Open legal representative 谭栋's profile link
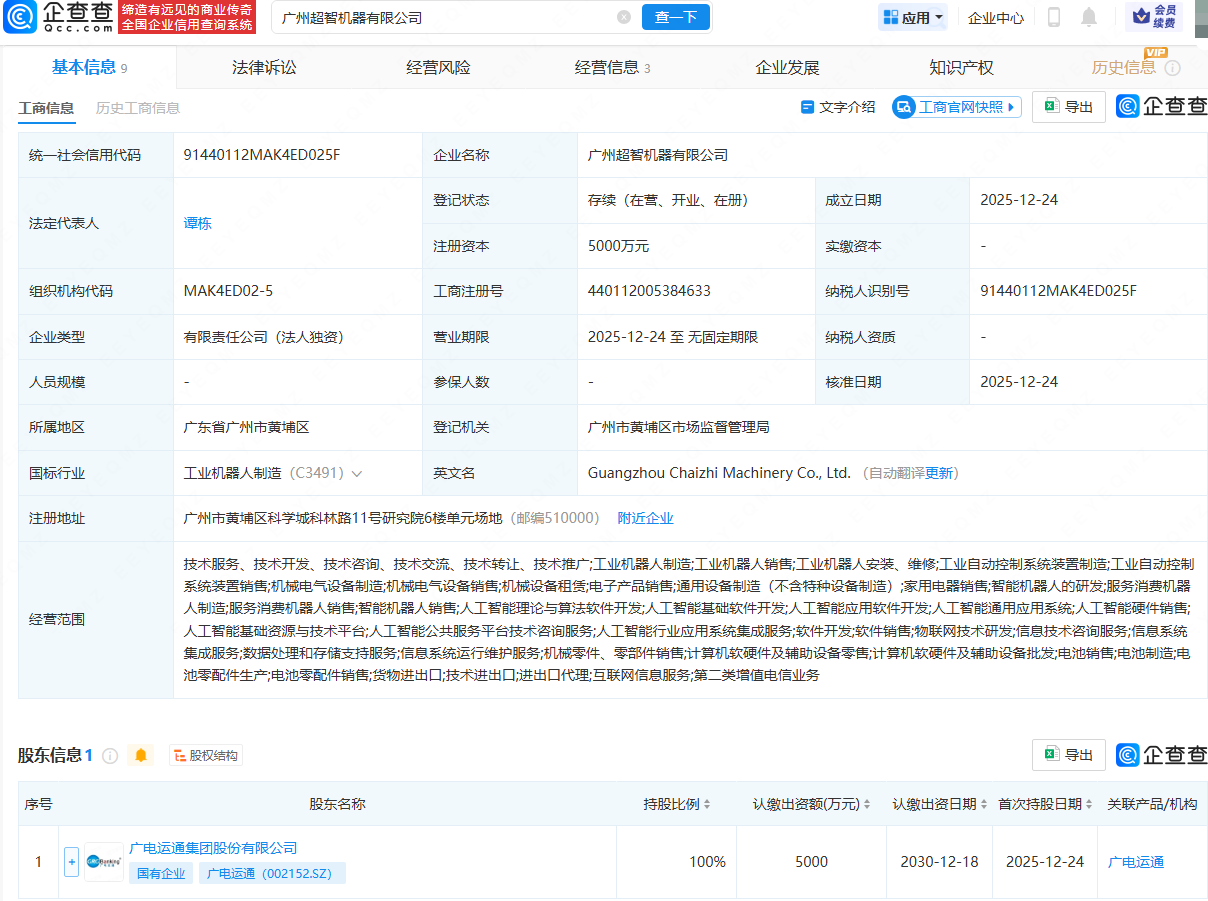Image resolution: width=1208 pixels, height=901 pixels. click(x=197, y=223)
